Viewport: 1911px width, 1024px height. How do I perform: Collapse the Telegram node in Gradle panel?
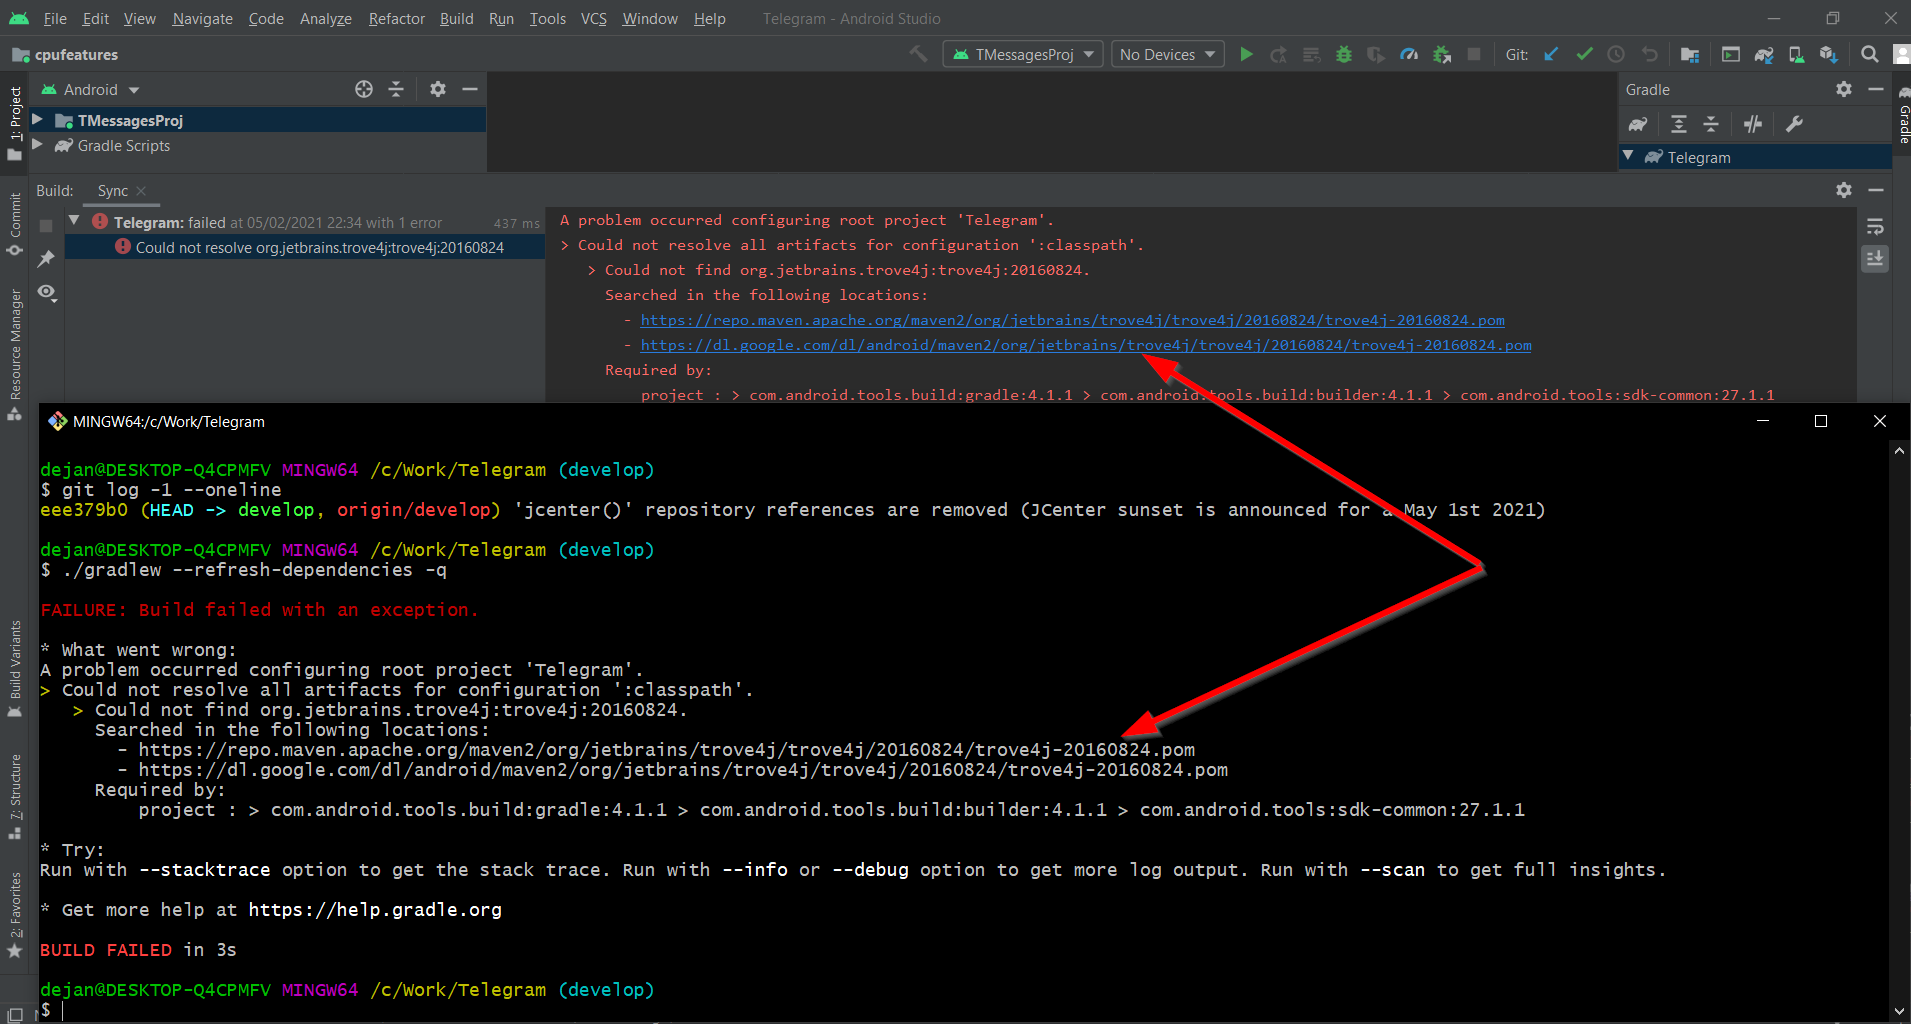[1628, 156]
